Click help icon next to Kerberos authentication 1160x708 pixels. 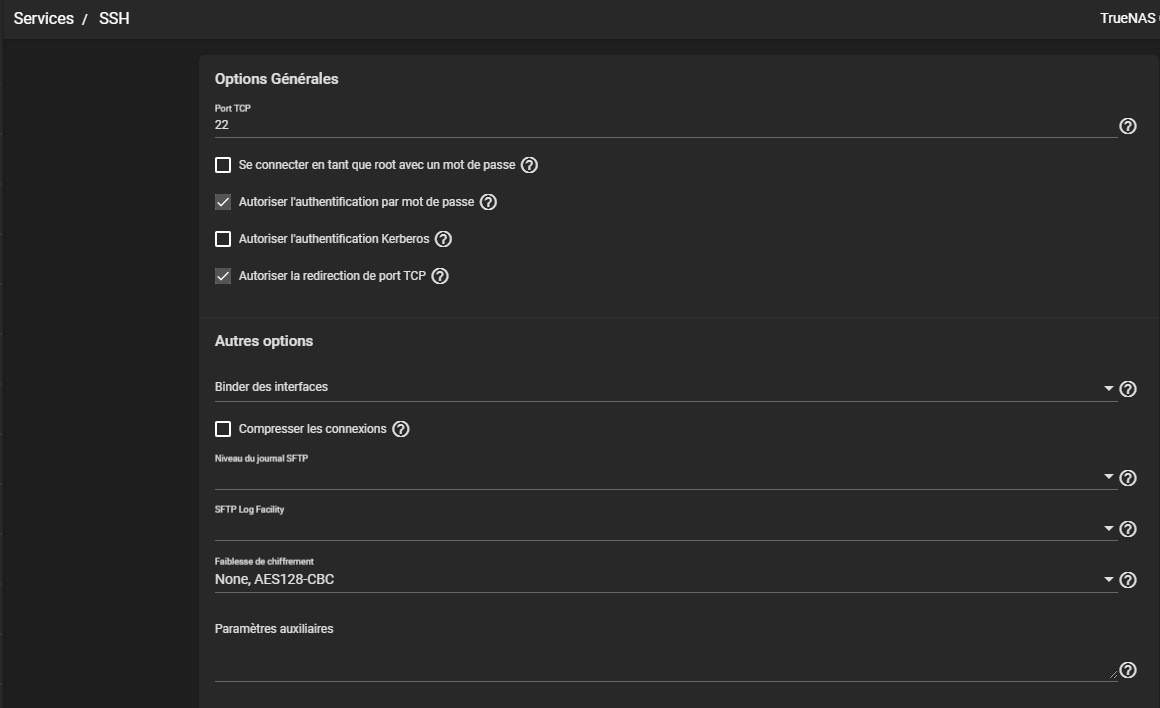pyautogui.click(x=444, y=239)
